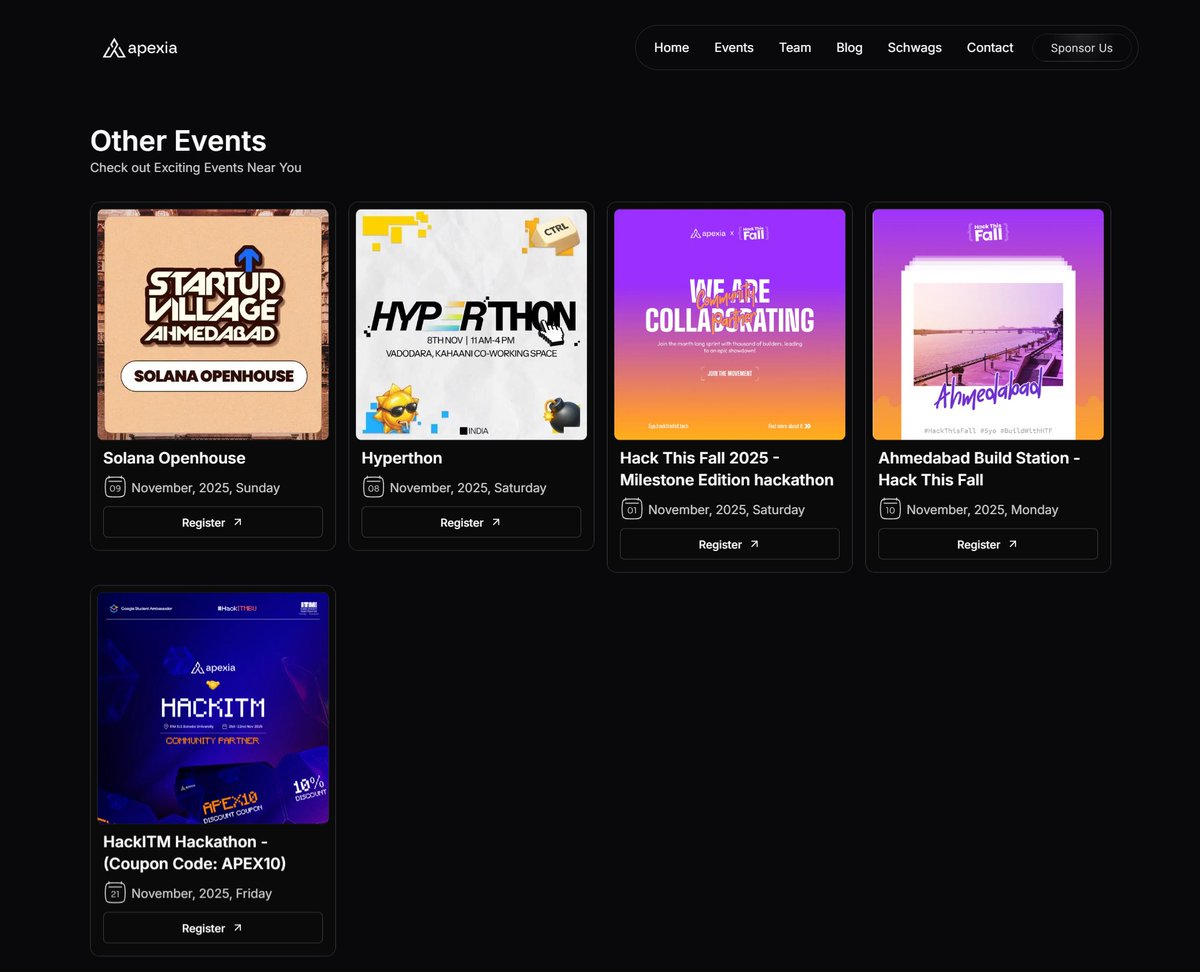Click the date text November, 2025, Sunday

(x=206, y=488)
